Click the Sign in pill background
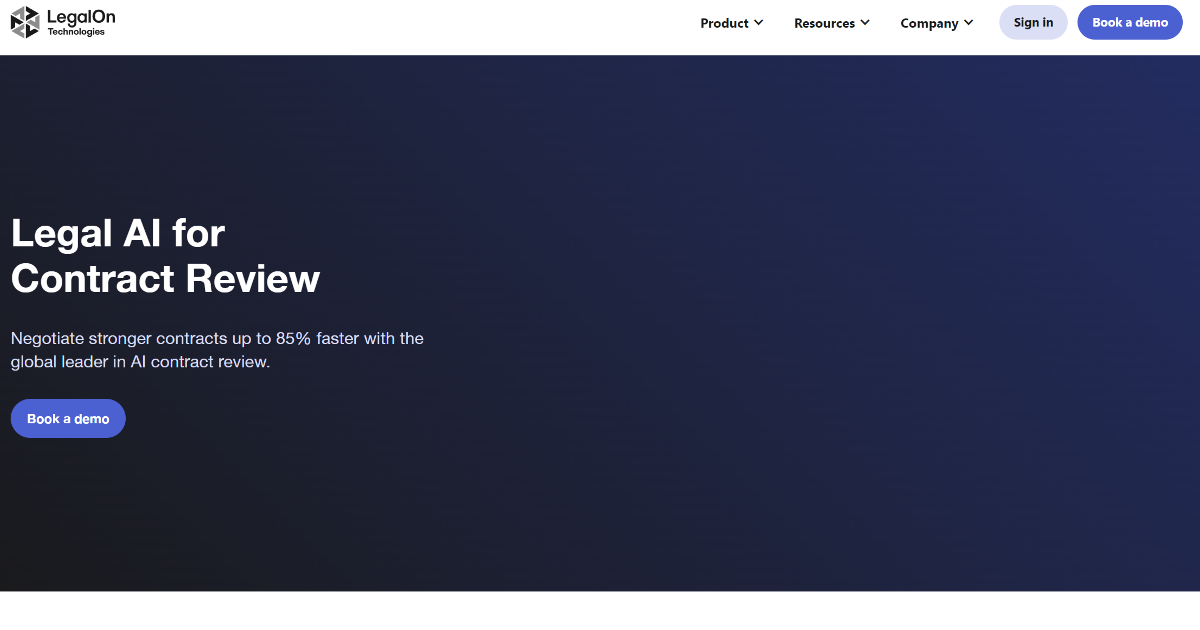This screenshot has width=1200, height=630. (x=1033, y=21)
